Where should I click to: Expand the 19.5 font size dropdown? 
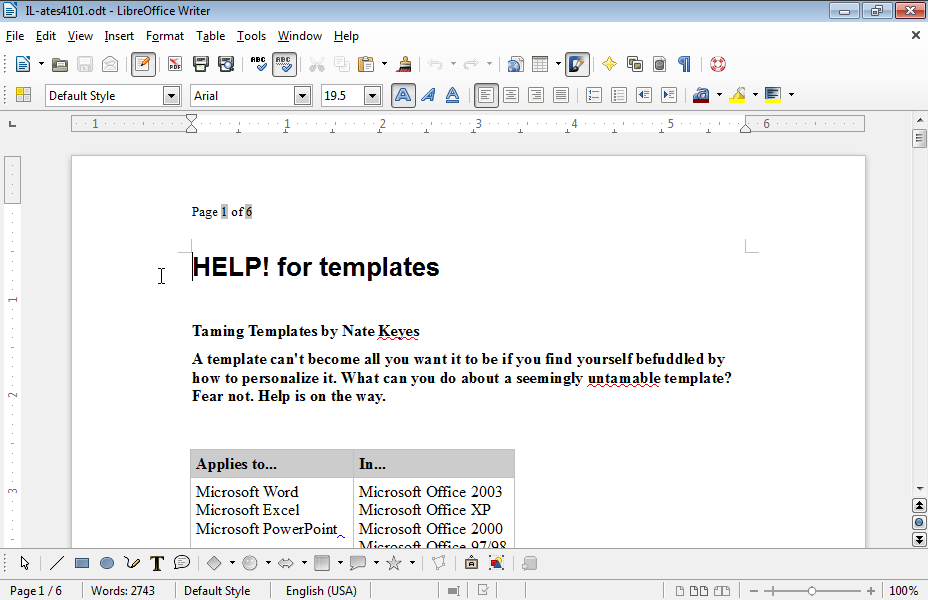[x=372, y=95]
